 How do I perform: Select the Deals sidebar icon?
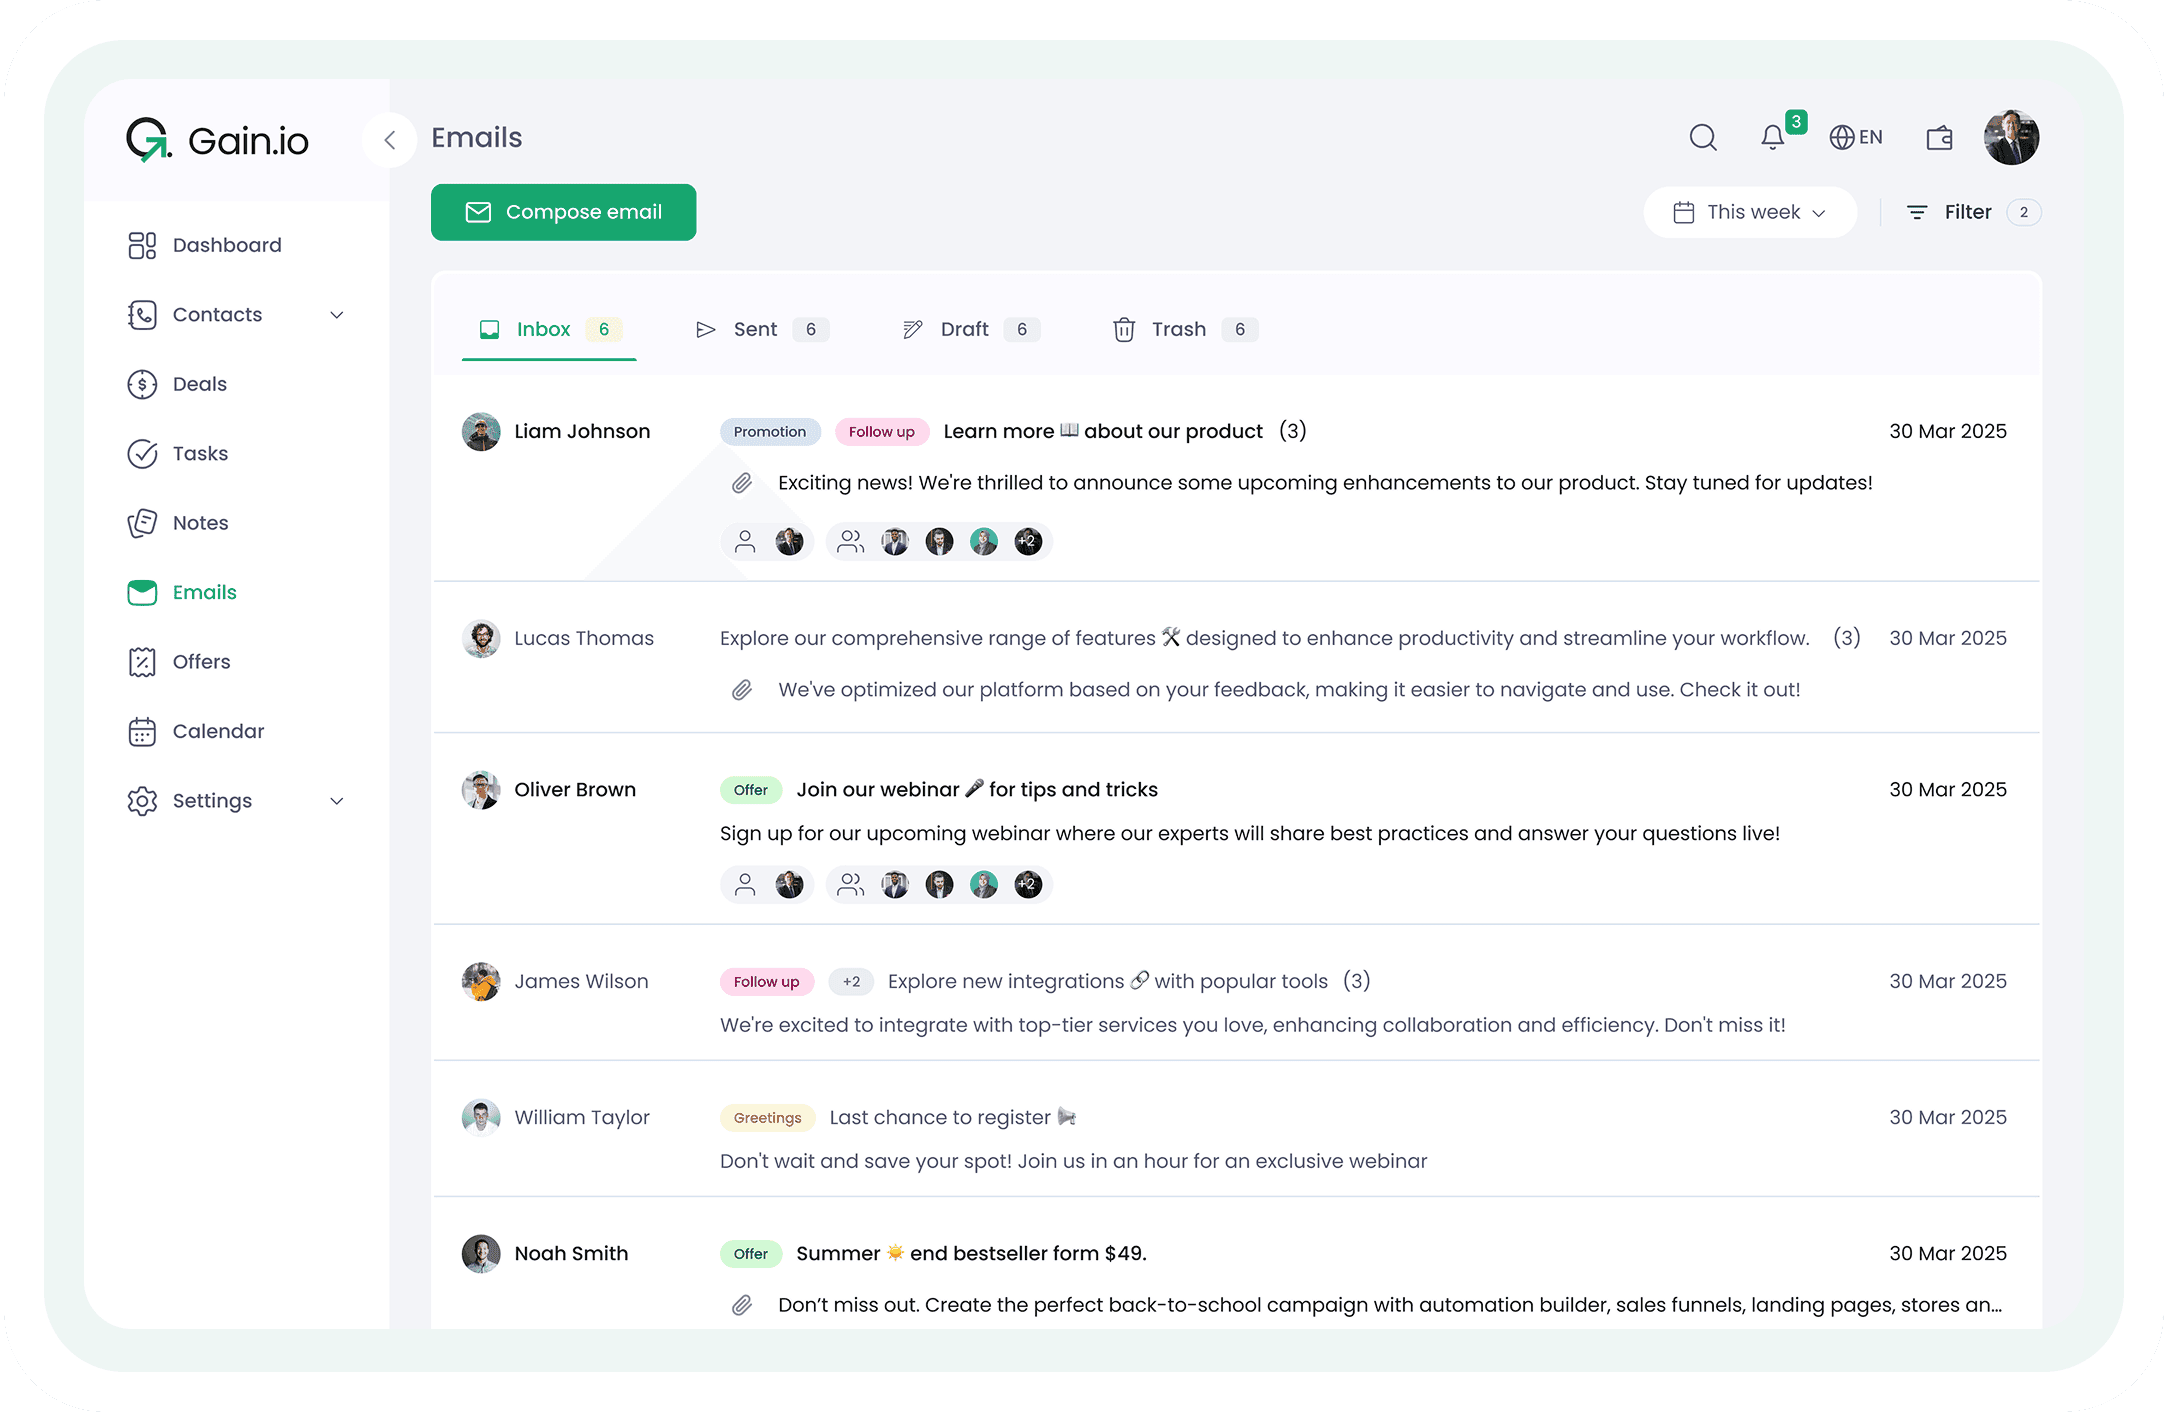(141, 384)
